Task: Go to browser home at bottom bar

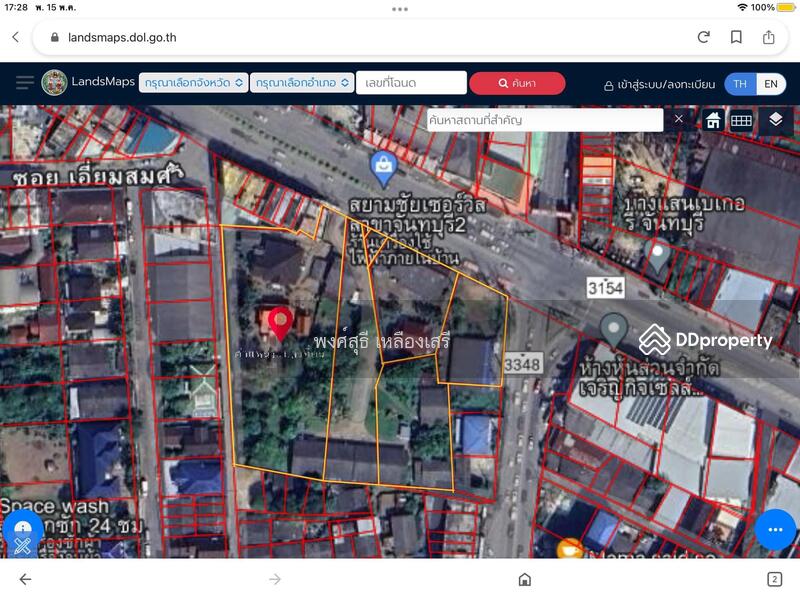Action: [x=524, y=579]
